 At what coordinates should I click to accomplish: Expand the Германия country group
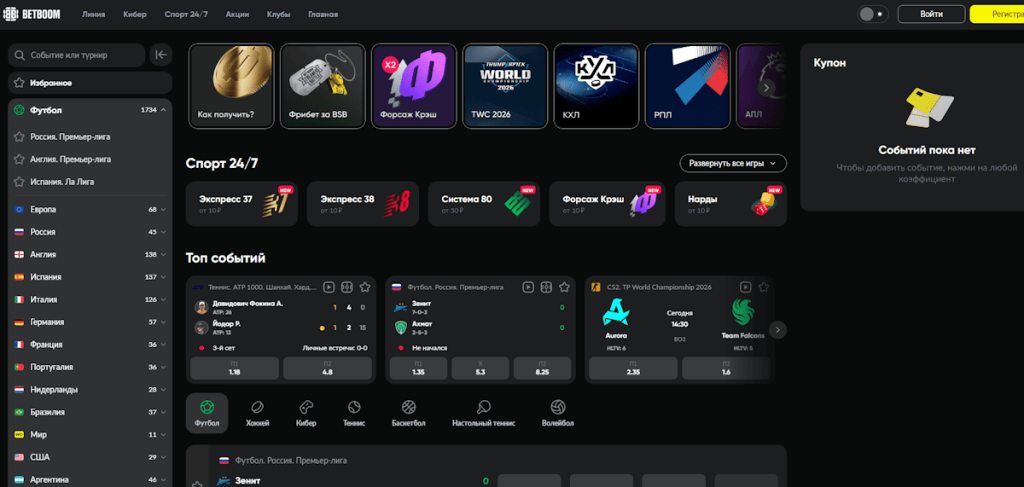[163, 322]
